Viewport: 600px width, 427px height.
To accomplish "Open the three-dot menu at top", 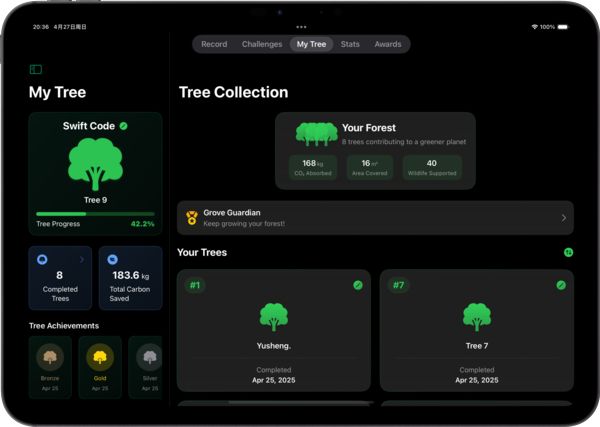I will pyautogui.click(x=301, y=26).
